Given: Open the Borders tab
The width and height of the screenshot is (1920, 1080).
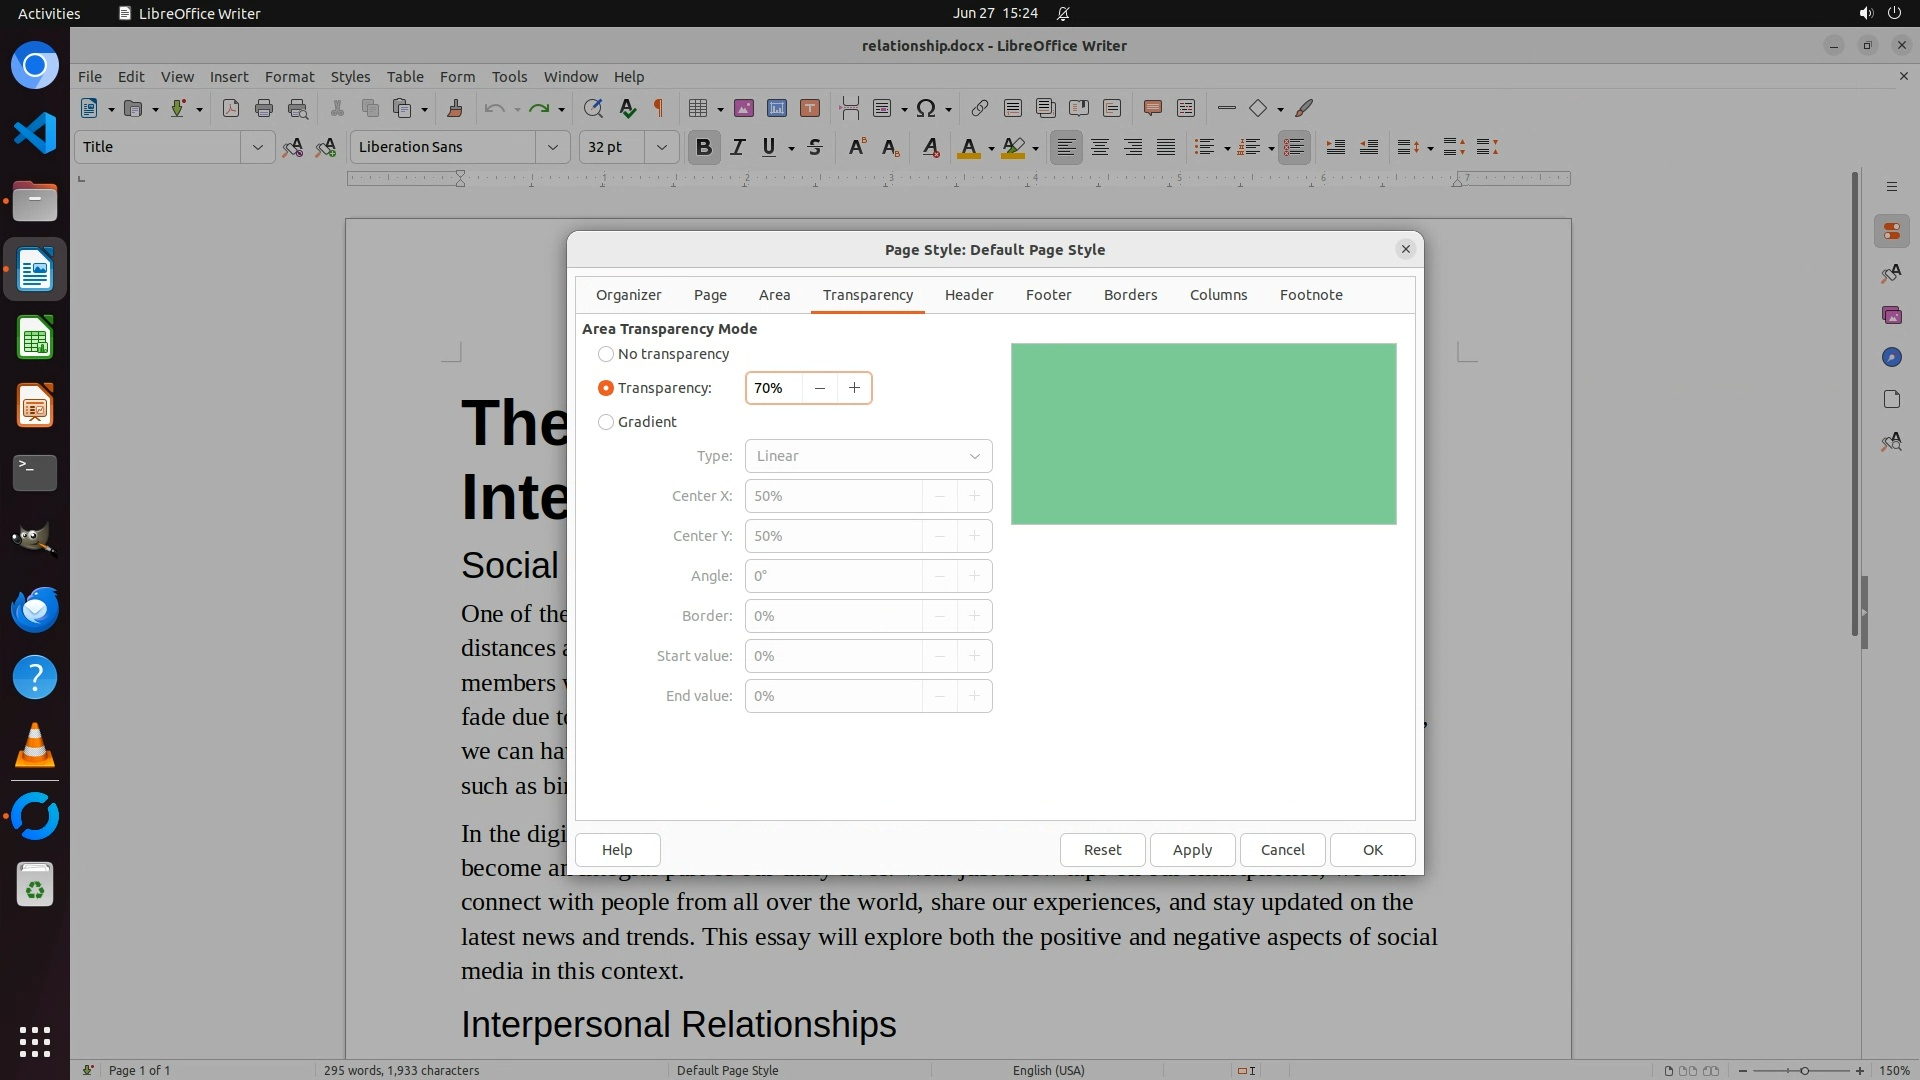Looking at the screenshot, I should coord(1130,295).
